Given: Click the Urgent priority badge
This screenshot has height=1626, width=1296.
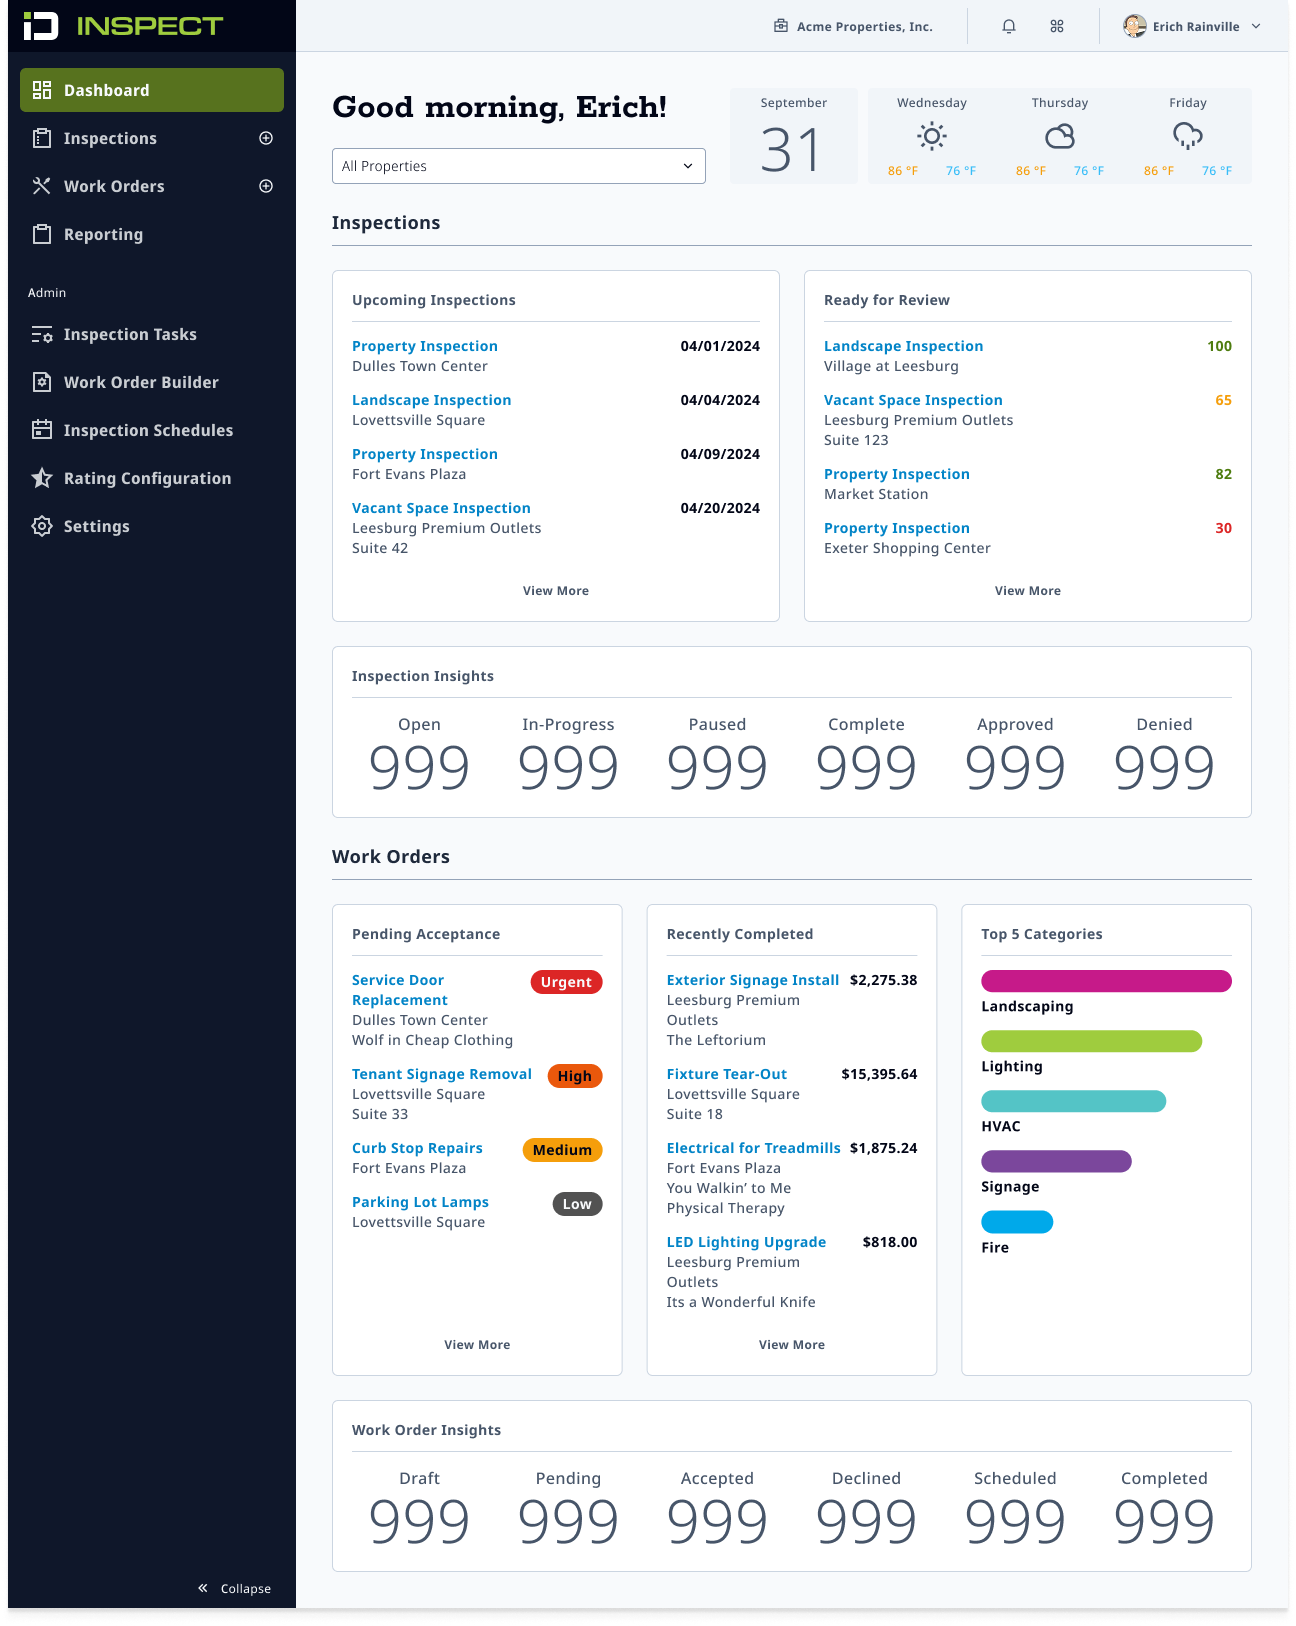Looking at the screenshot, I should pos(566,982).
